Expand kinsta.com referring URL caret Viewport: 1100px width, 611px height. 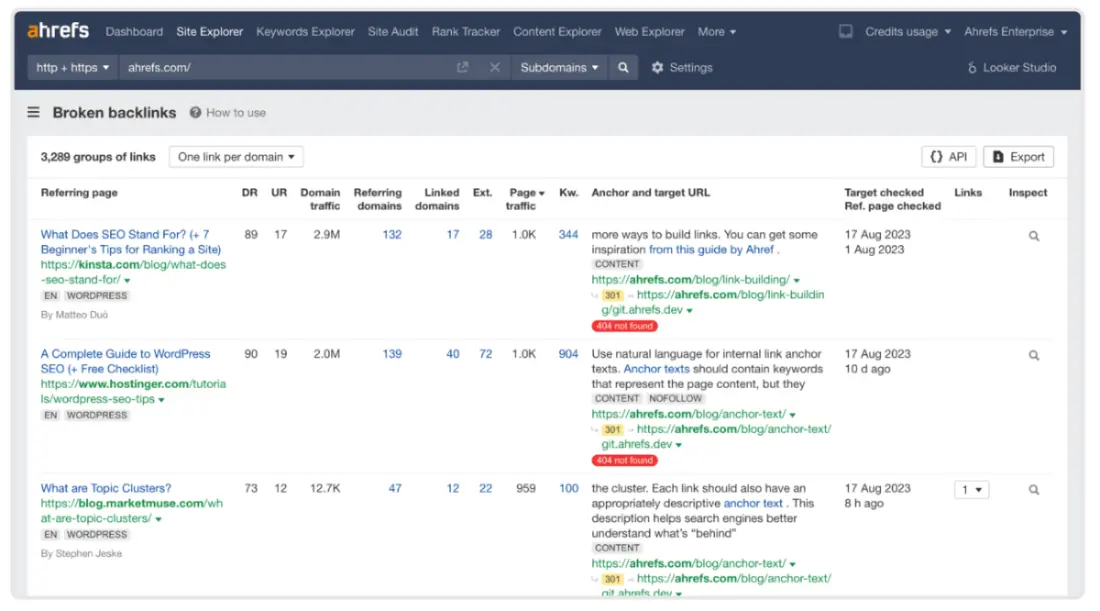127,281
